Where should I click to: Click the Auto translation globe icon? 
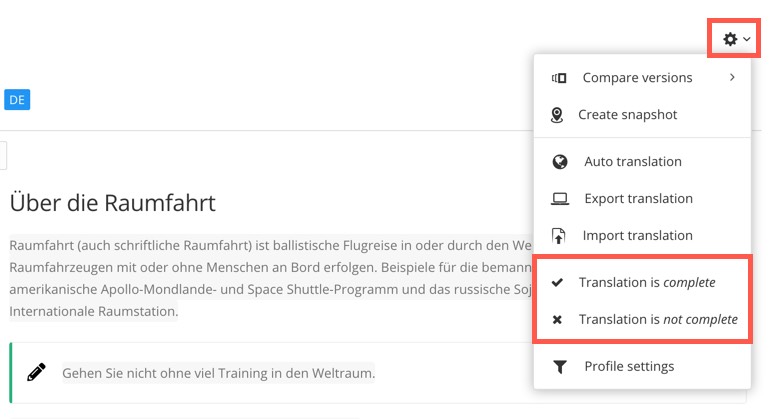[x=560, y=162]
